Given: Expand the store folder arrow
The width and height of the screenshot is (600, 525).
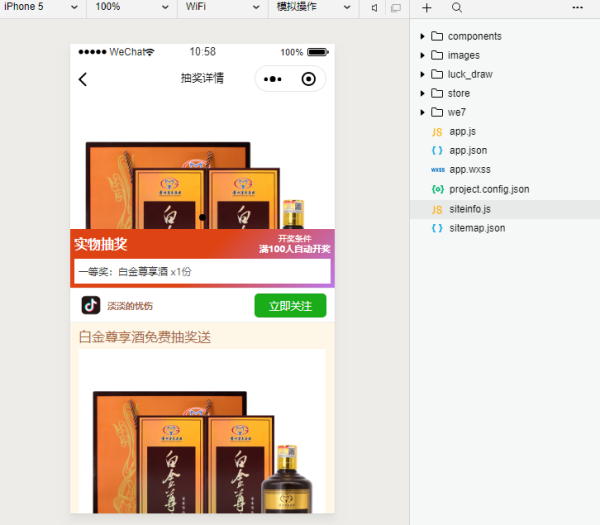Looking at the screenshot, I should pos(422,93).
